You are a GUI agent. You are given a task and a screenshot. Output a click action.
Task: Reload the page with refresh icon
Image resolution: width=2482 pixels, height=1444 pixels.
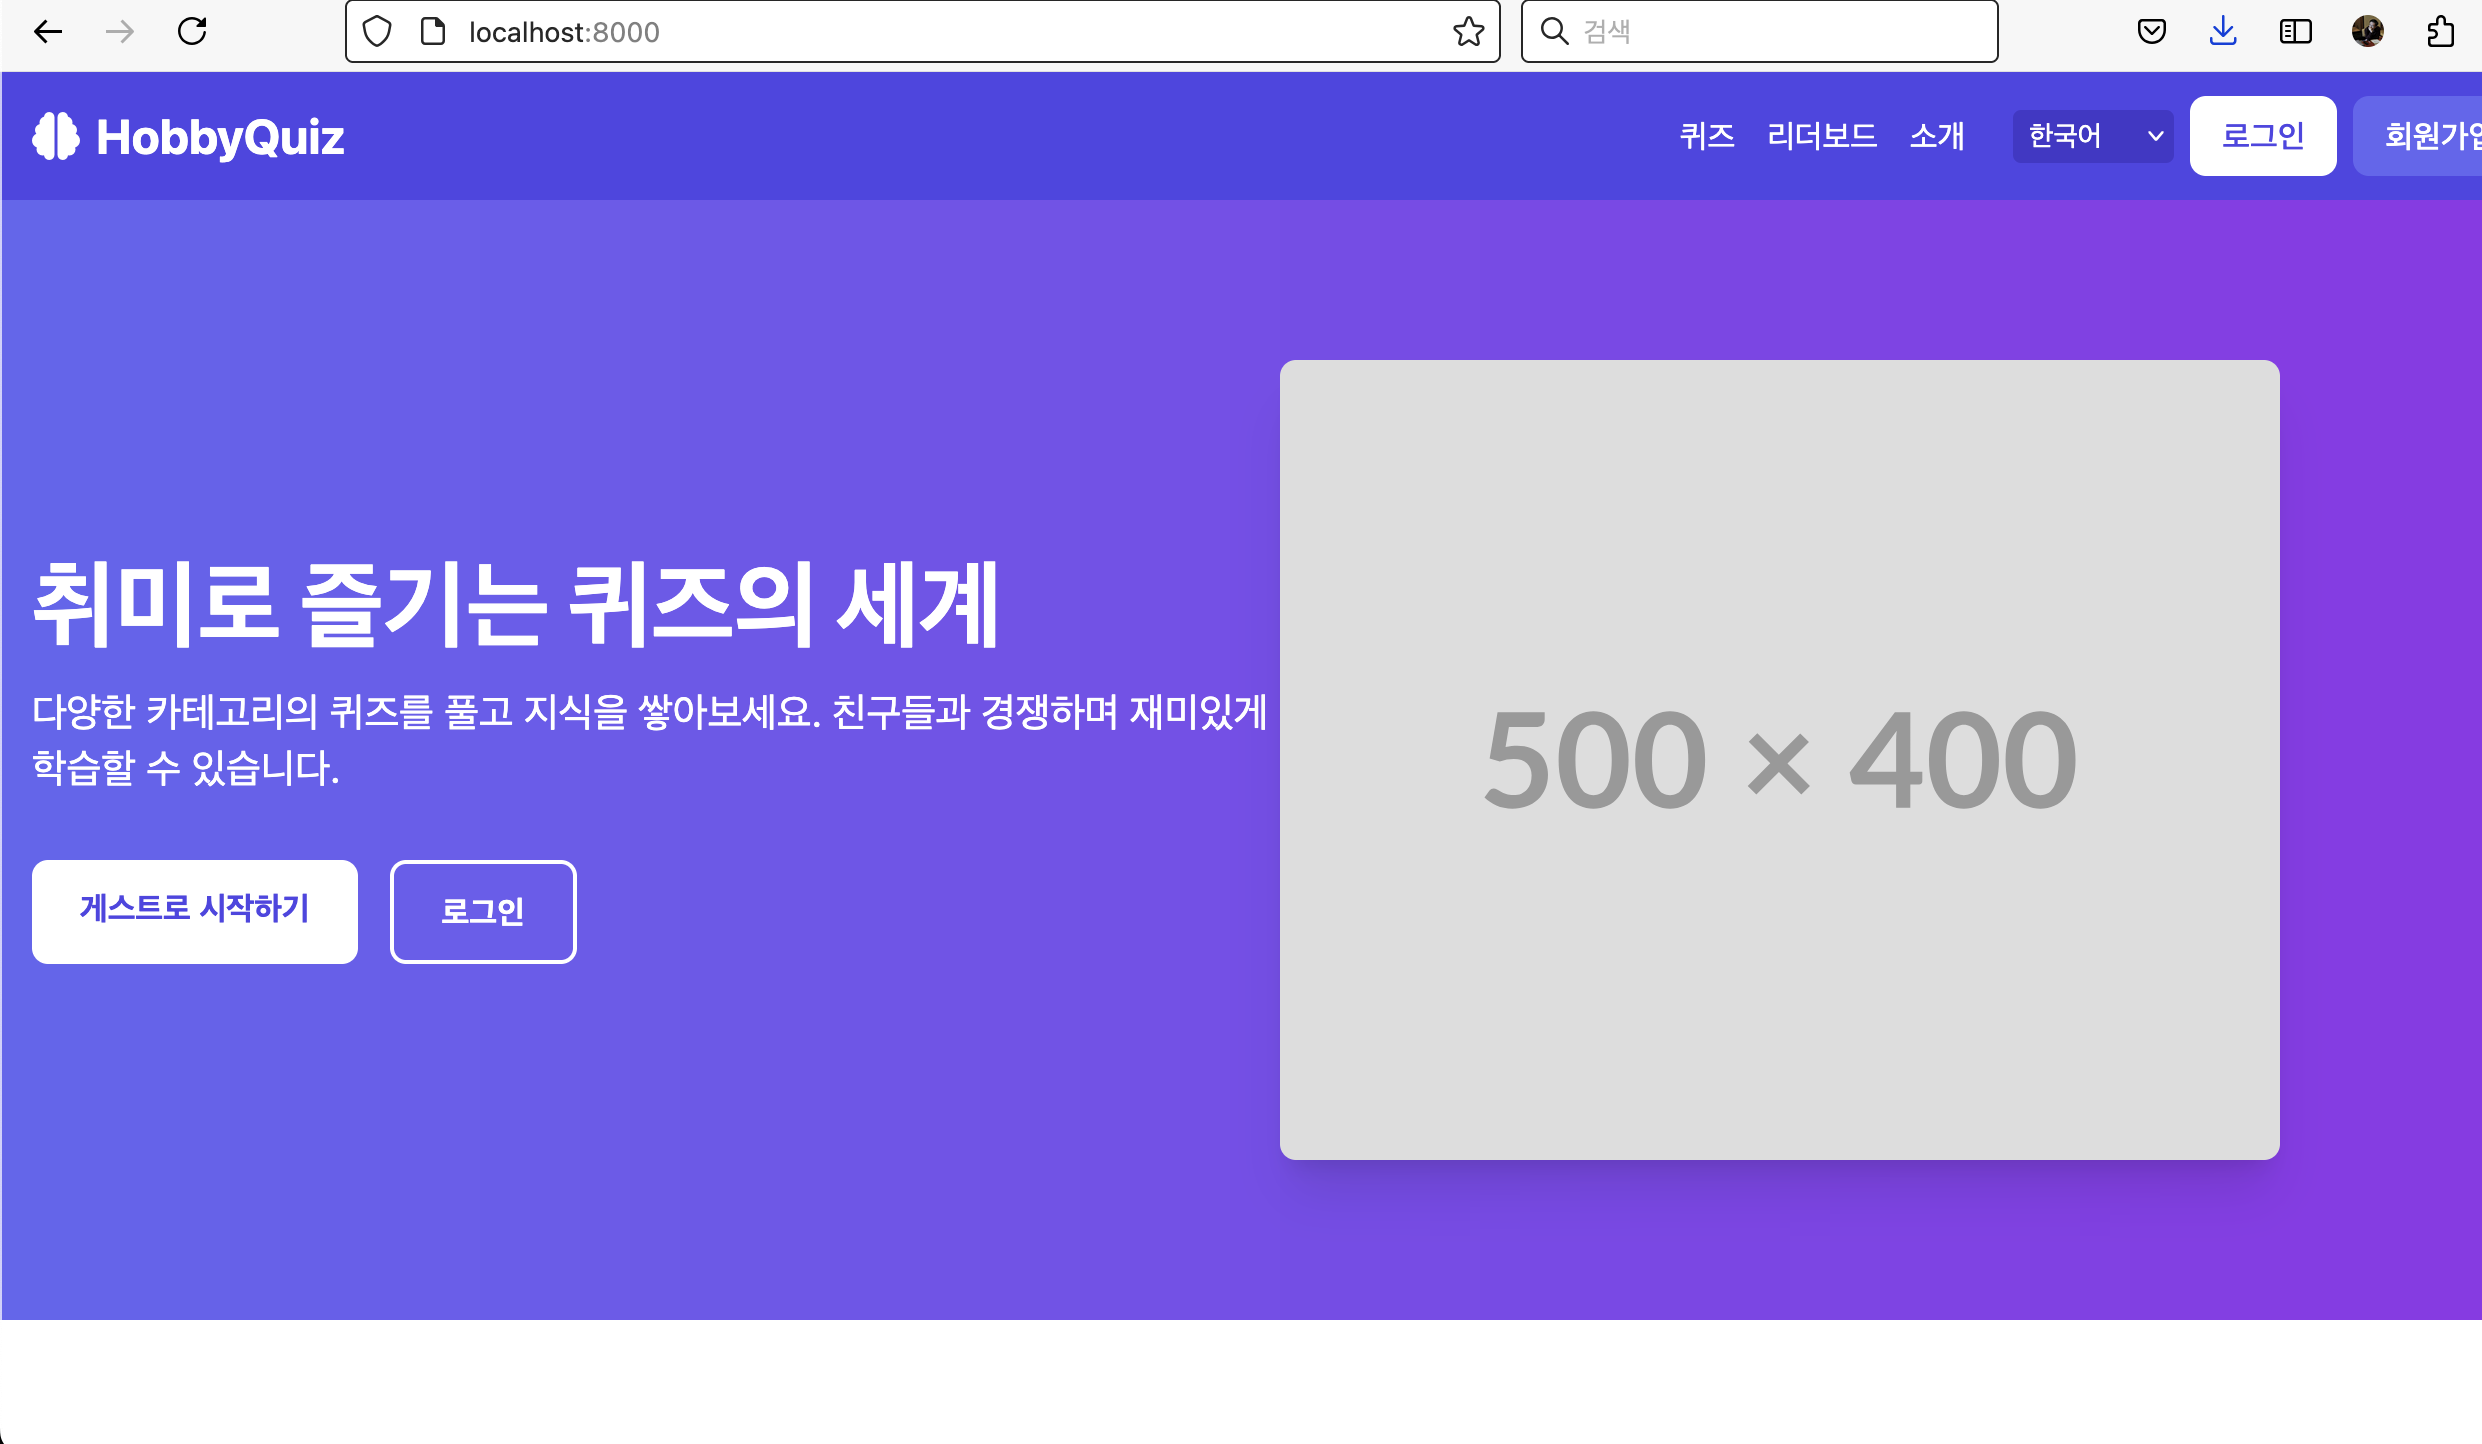tap(192, 32)
